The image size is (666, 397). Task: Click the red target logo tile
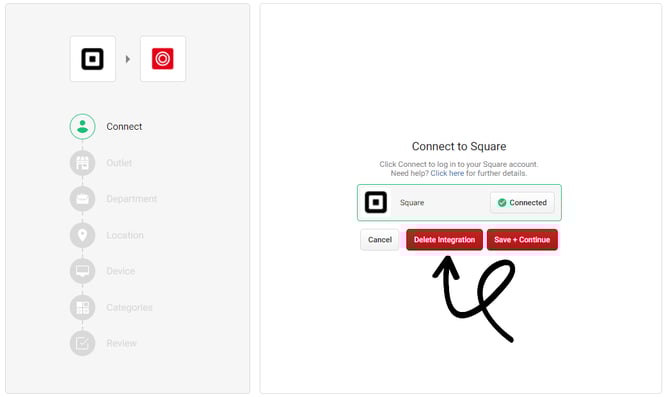click(x=163, y=59)
